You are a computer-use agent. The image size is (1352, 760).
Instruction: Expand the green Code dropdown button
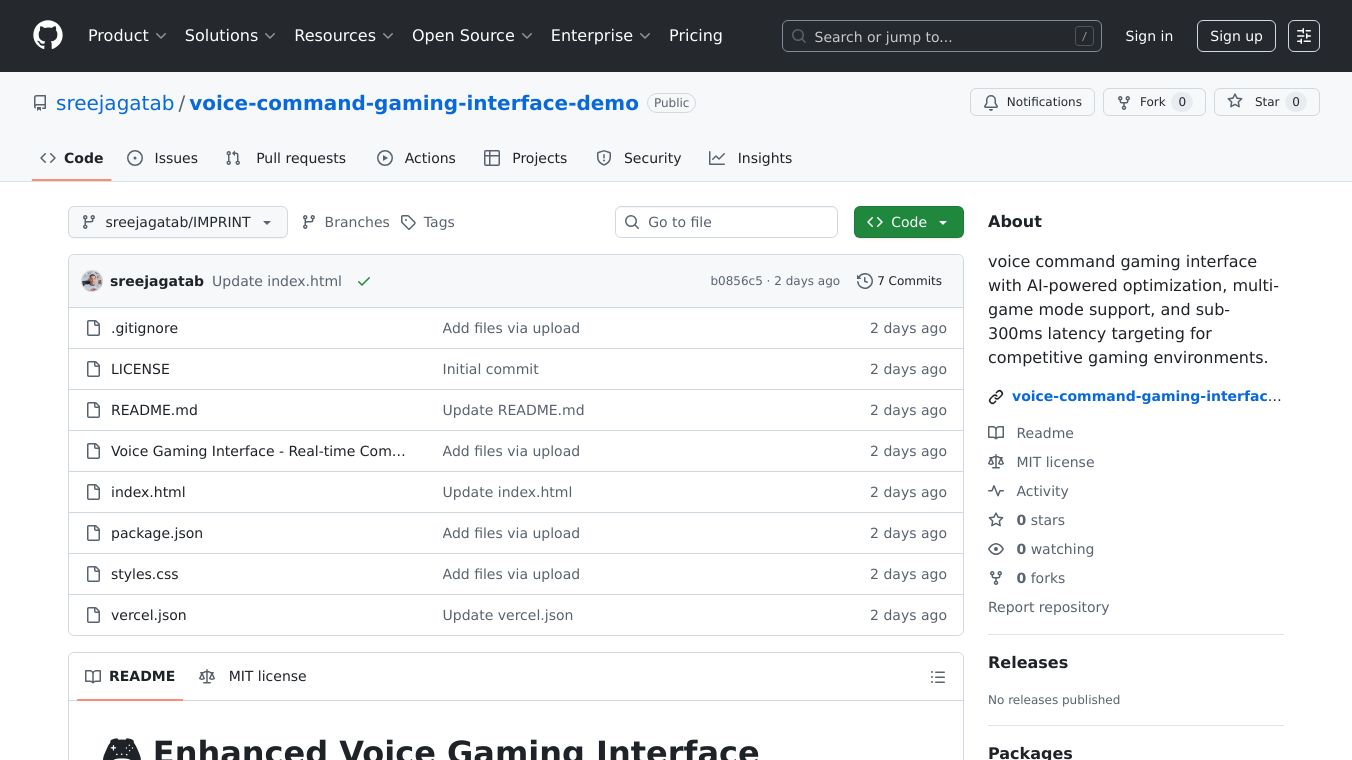908,222
